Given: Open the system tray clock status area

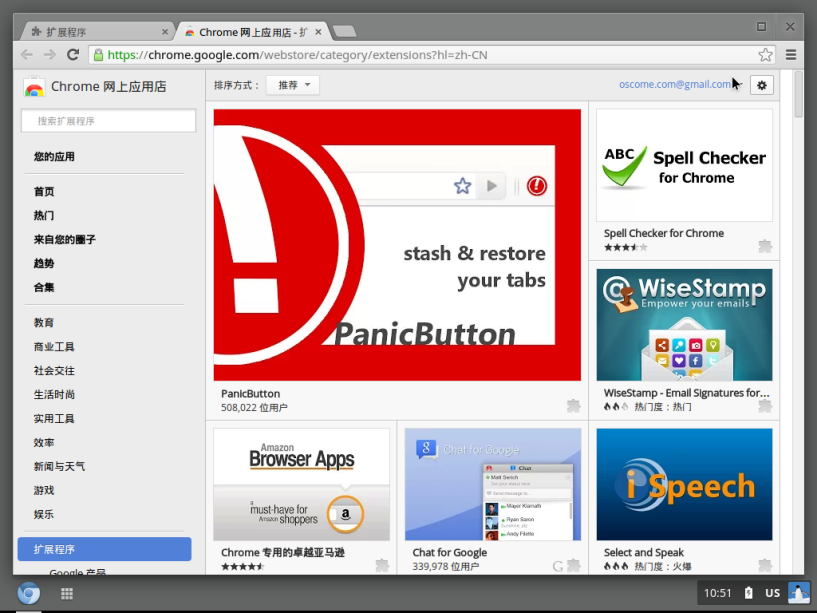Looking at the screenshot, I should (718, 593).
